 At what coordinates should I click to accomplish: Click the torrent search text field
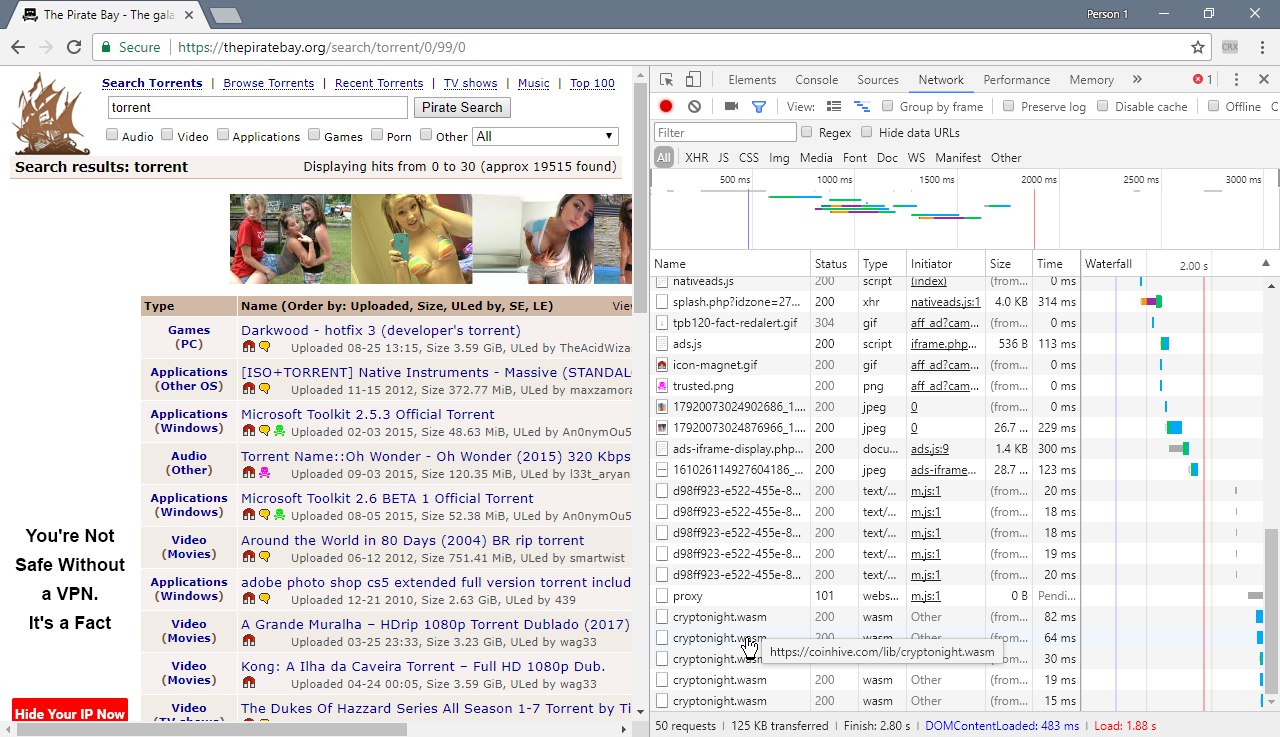[x=258, y=107]
